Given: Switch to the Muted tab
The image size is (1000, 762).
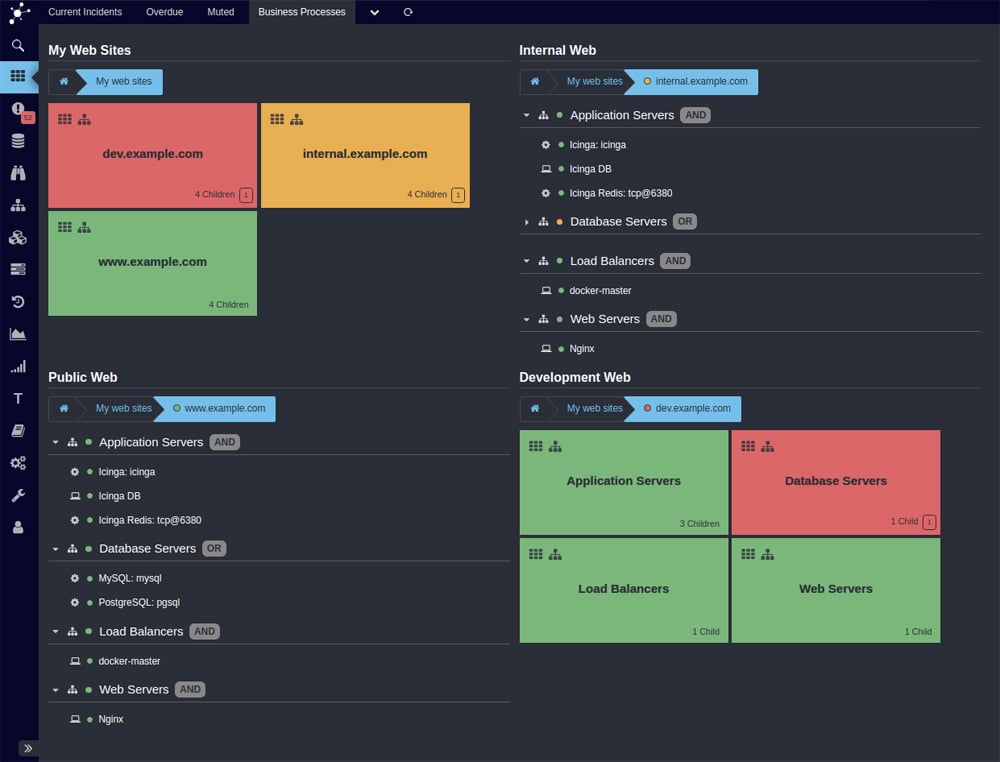Looking at the screenshot, I should [220, 12].
